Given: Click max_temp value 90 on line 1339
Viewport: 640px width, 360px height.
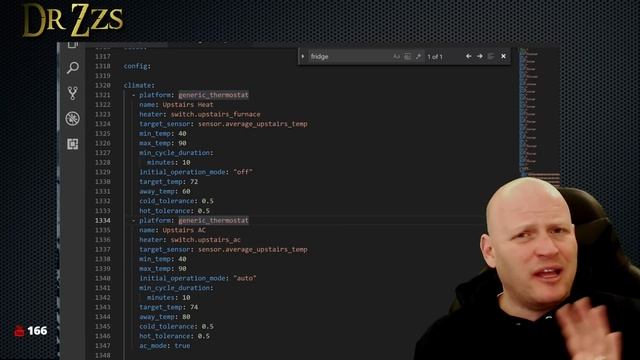Looking at the screenshot, I should coord(182,269).
